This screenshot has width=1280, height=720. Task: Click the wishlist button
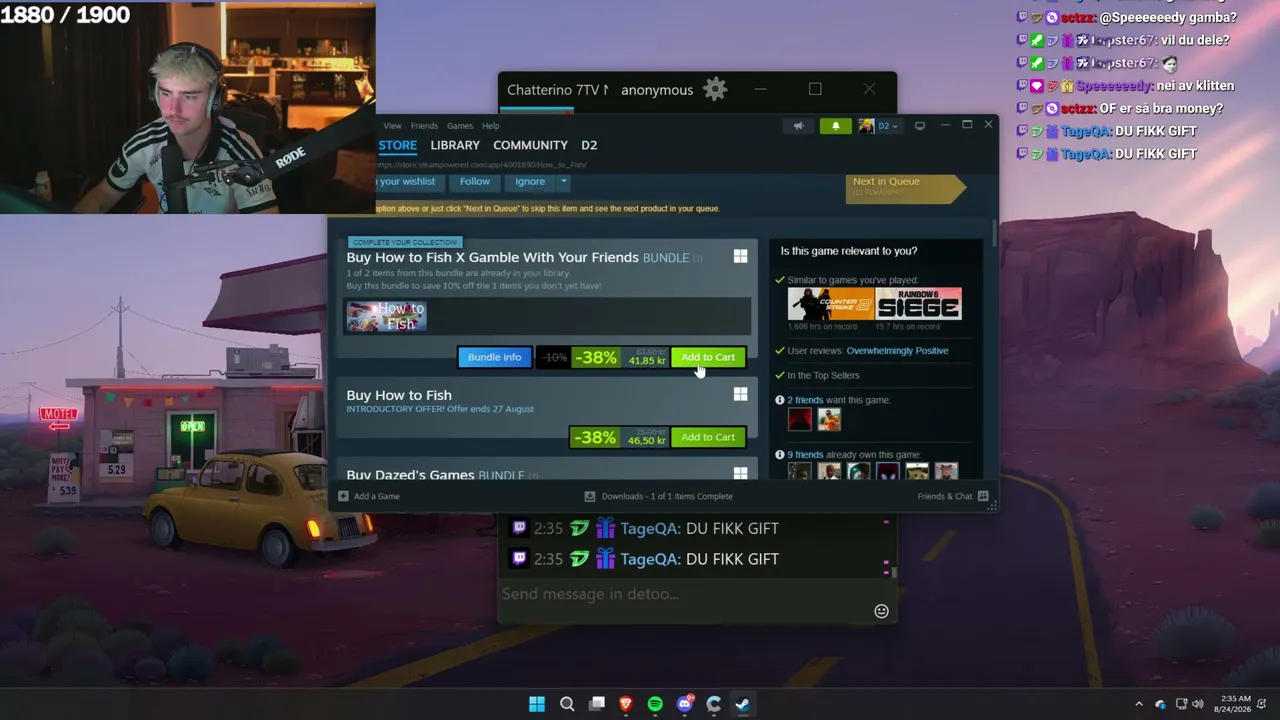point(410,182)
